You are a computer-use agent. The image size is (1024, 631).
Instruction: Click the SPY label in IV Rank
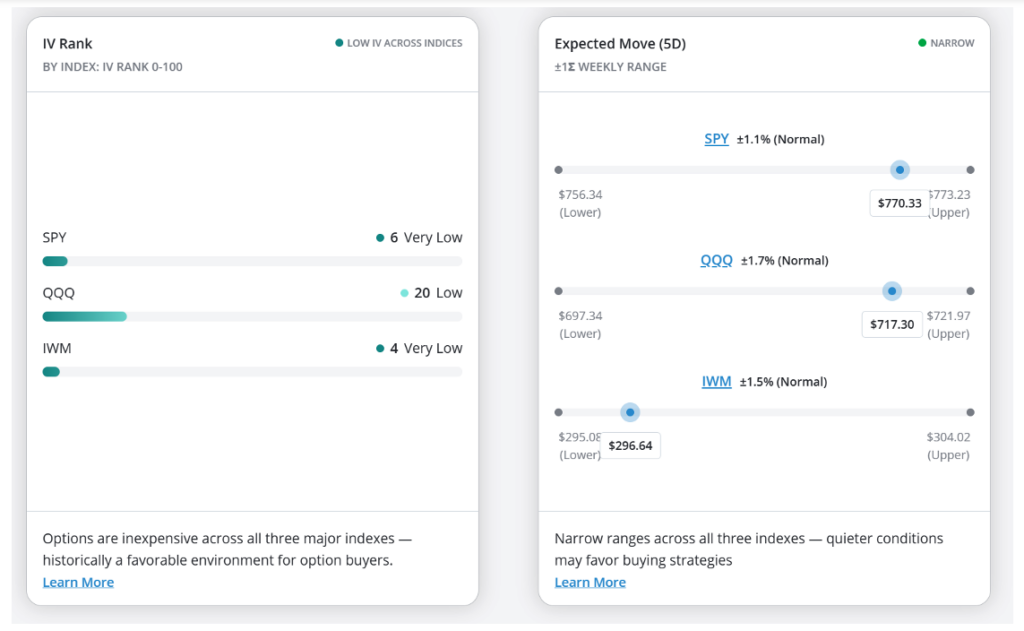(55, 238)
